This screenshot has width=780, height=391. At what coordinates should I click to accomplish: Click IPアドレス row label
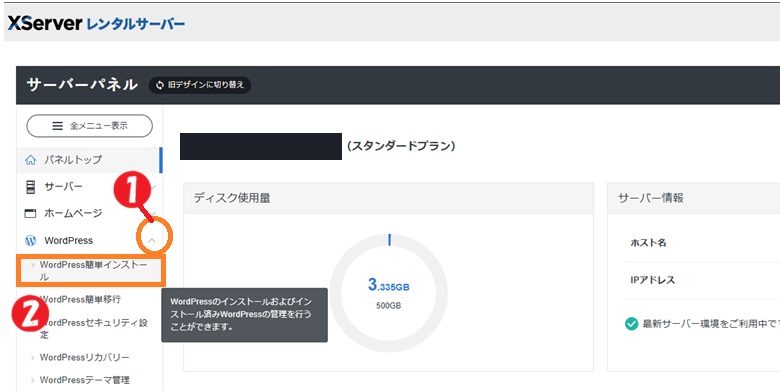pos(653,280)
